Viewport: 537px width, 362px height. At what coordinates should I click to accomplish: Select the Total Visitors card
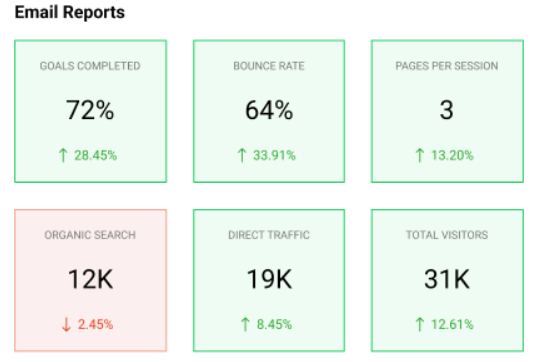click(x=447, y=280)
